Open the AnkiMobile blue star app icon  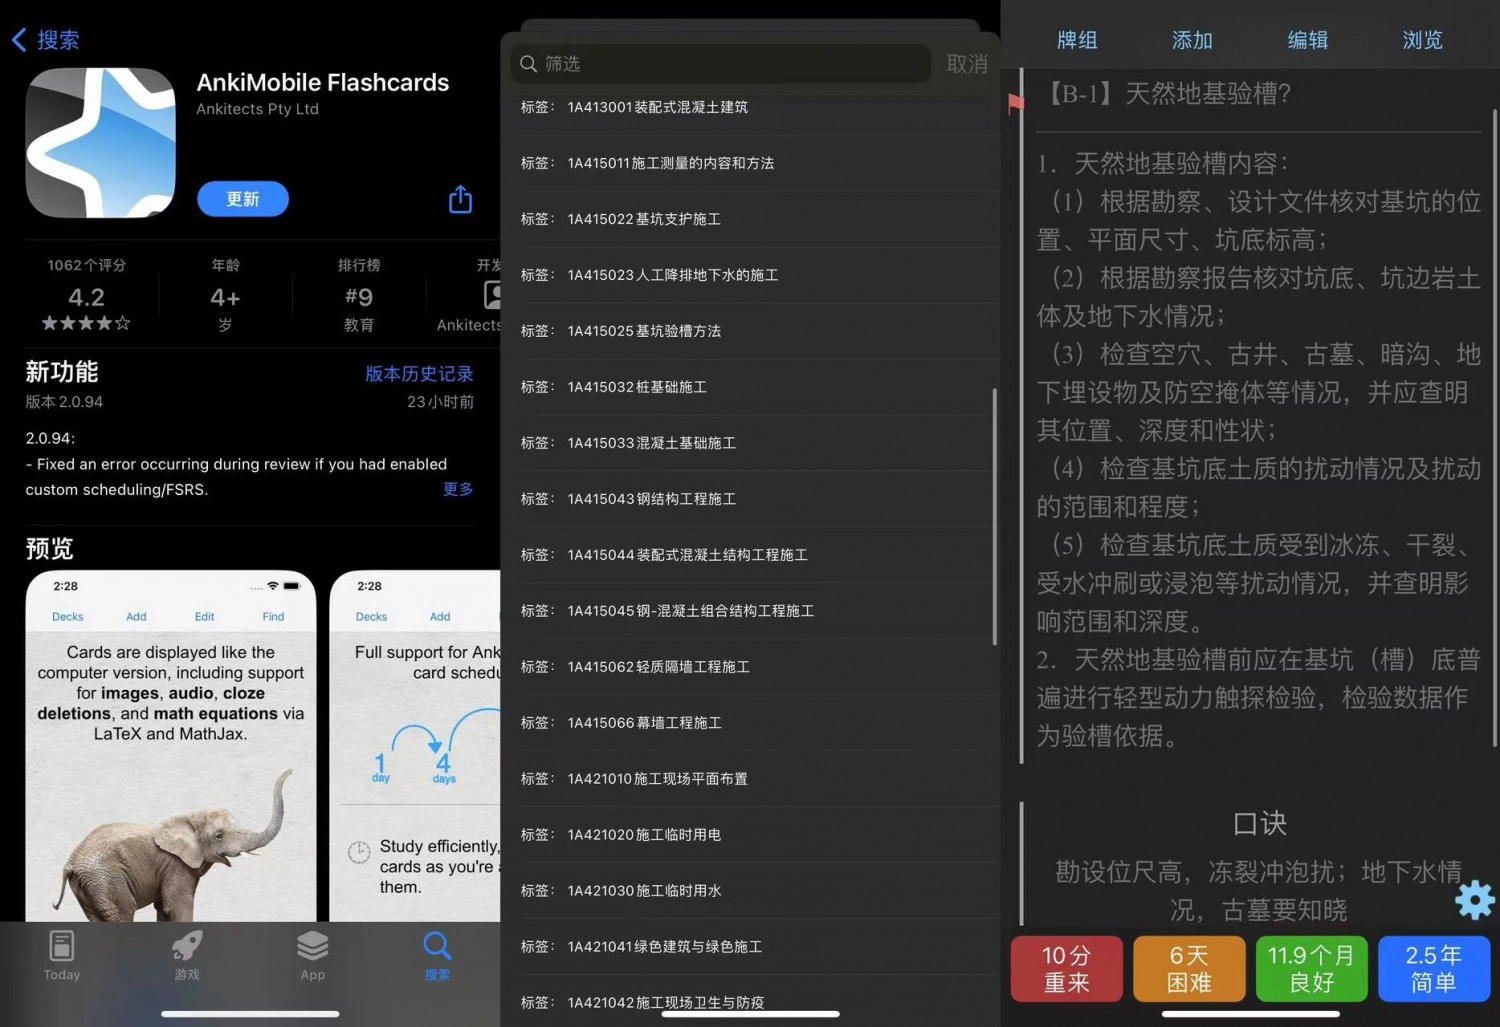pos(101,143)
